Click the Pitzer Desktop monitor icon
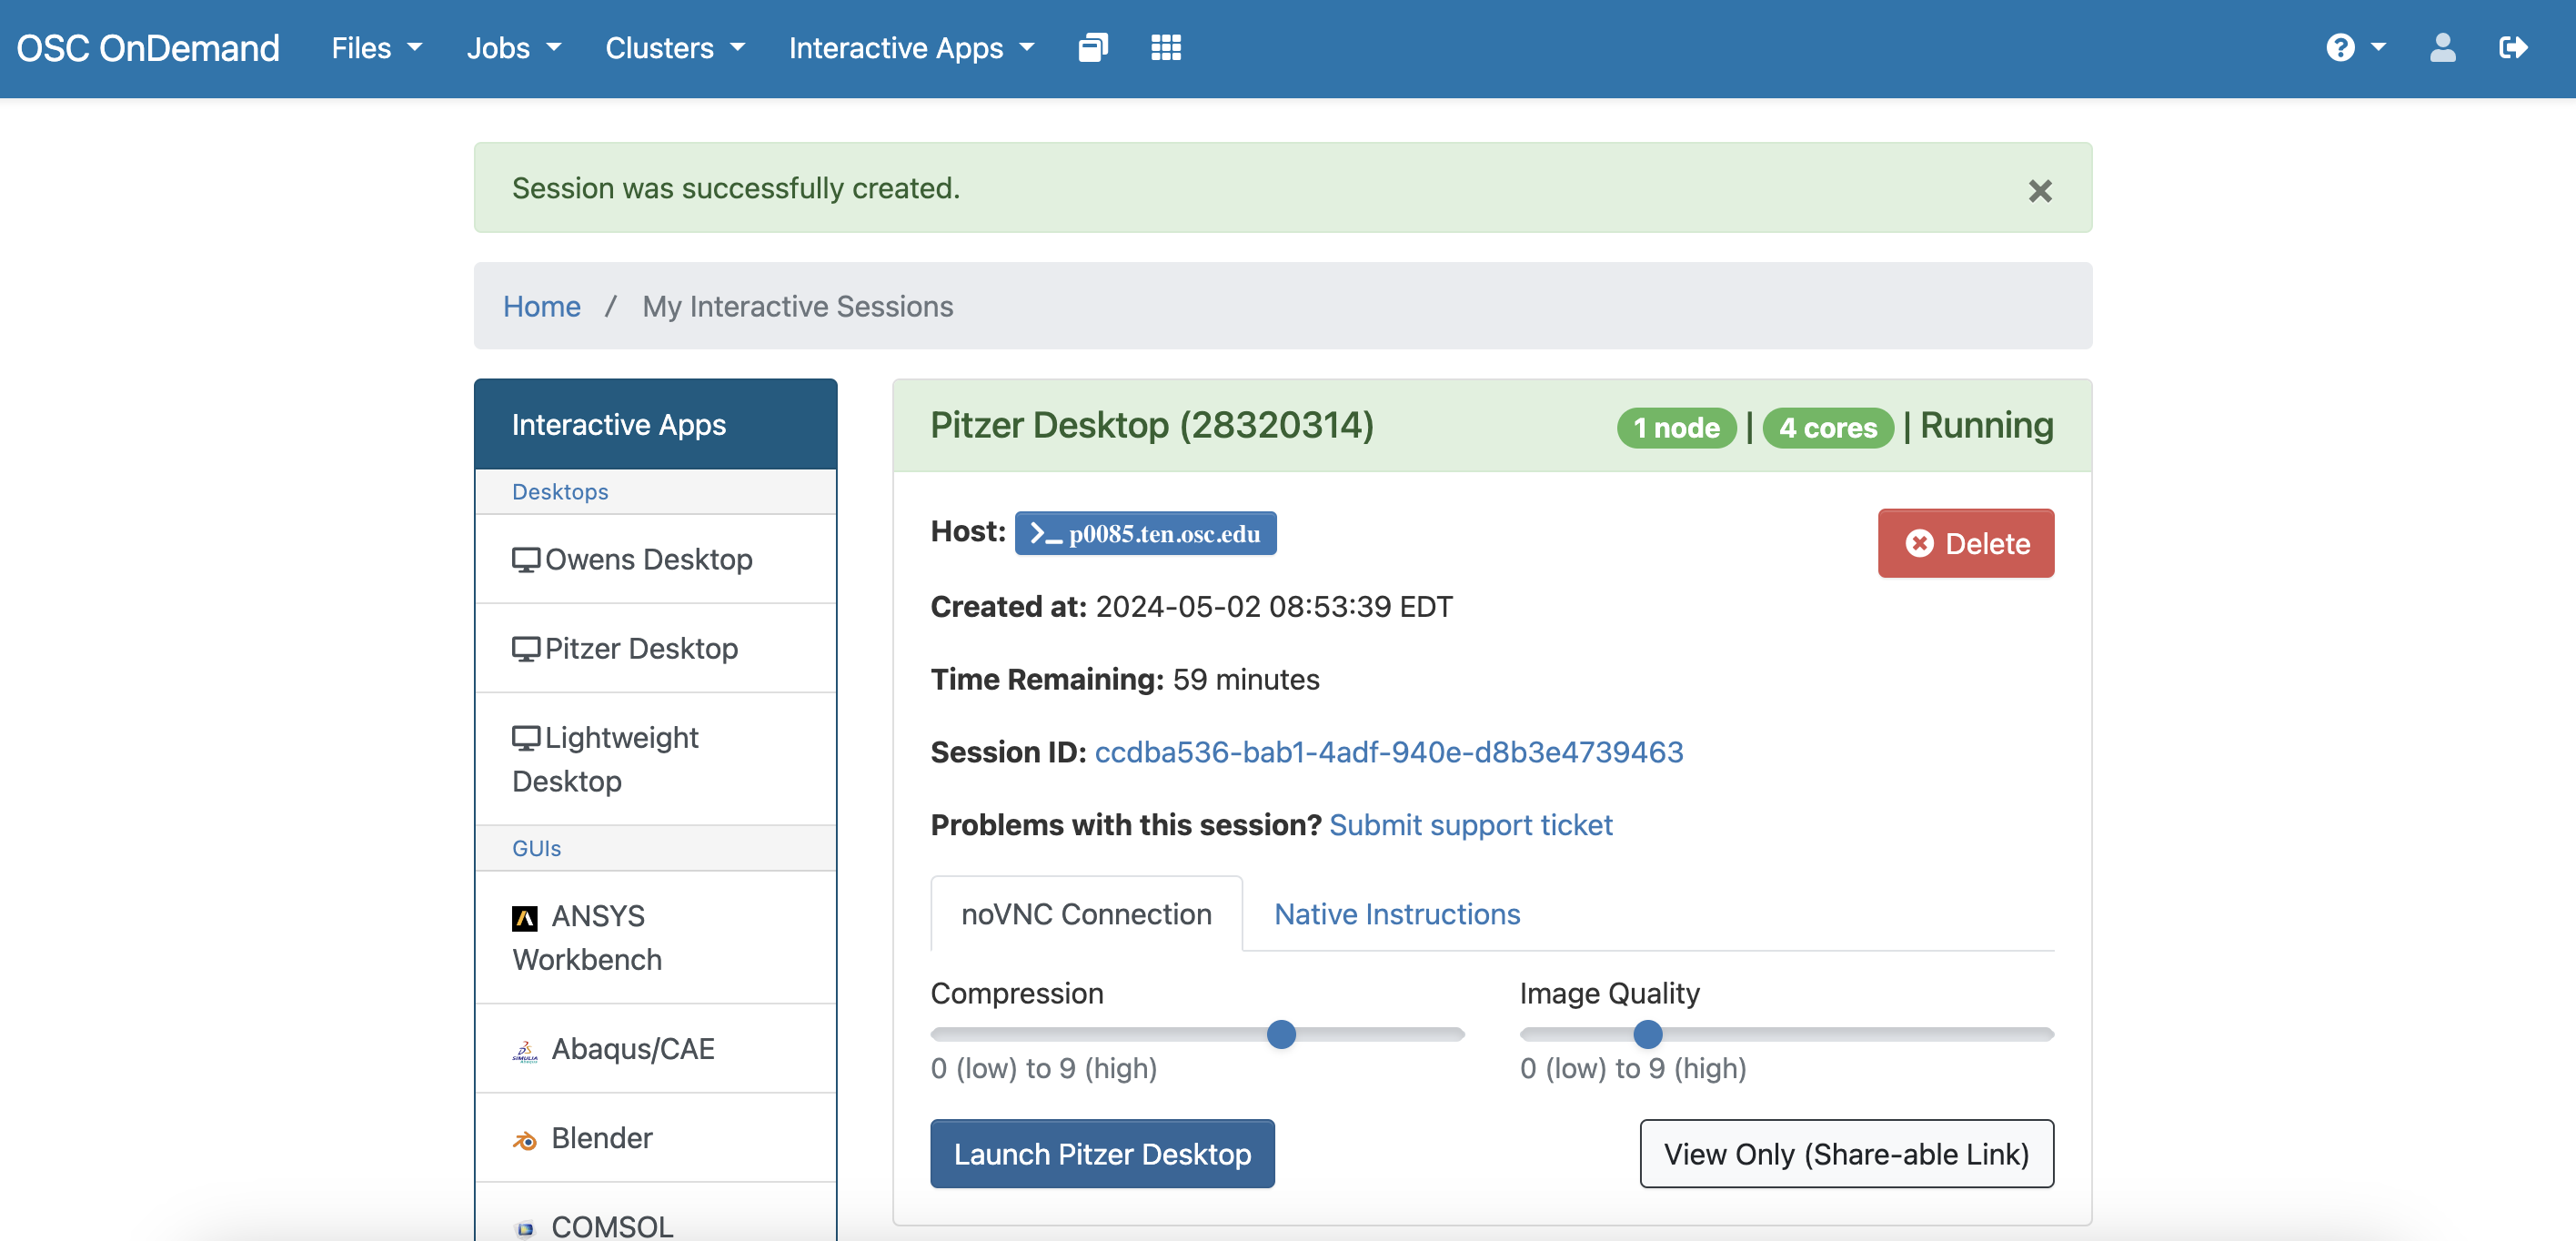Viewport: 2576px width, 1241px height. click(x=526, y=648)
